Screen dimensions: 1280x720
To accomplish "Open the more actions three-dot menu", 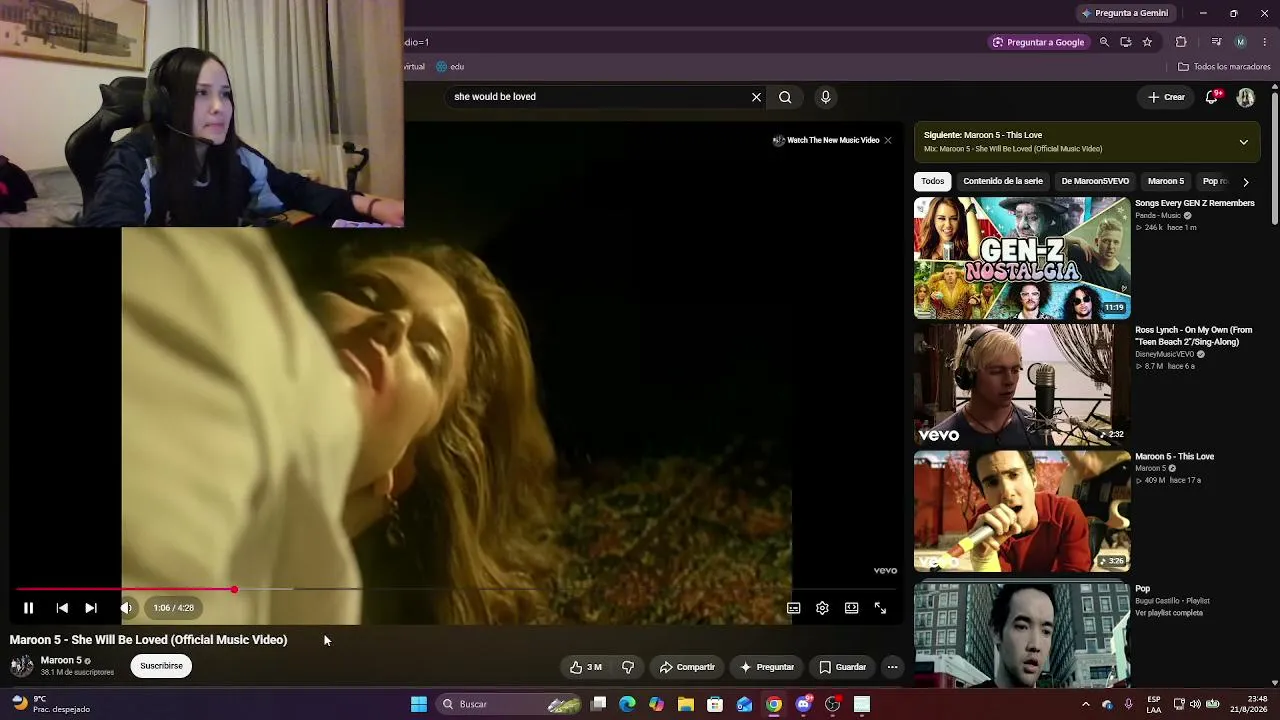I will tap(893, 667).
